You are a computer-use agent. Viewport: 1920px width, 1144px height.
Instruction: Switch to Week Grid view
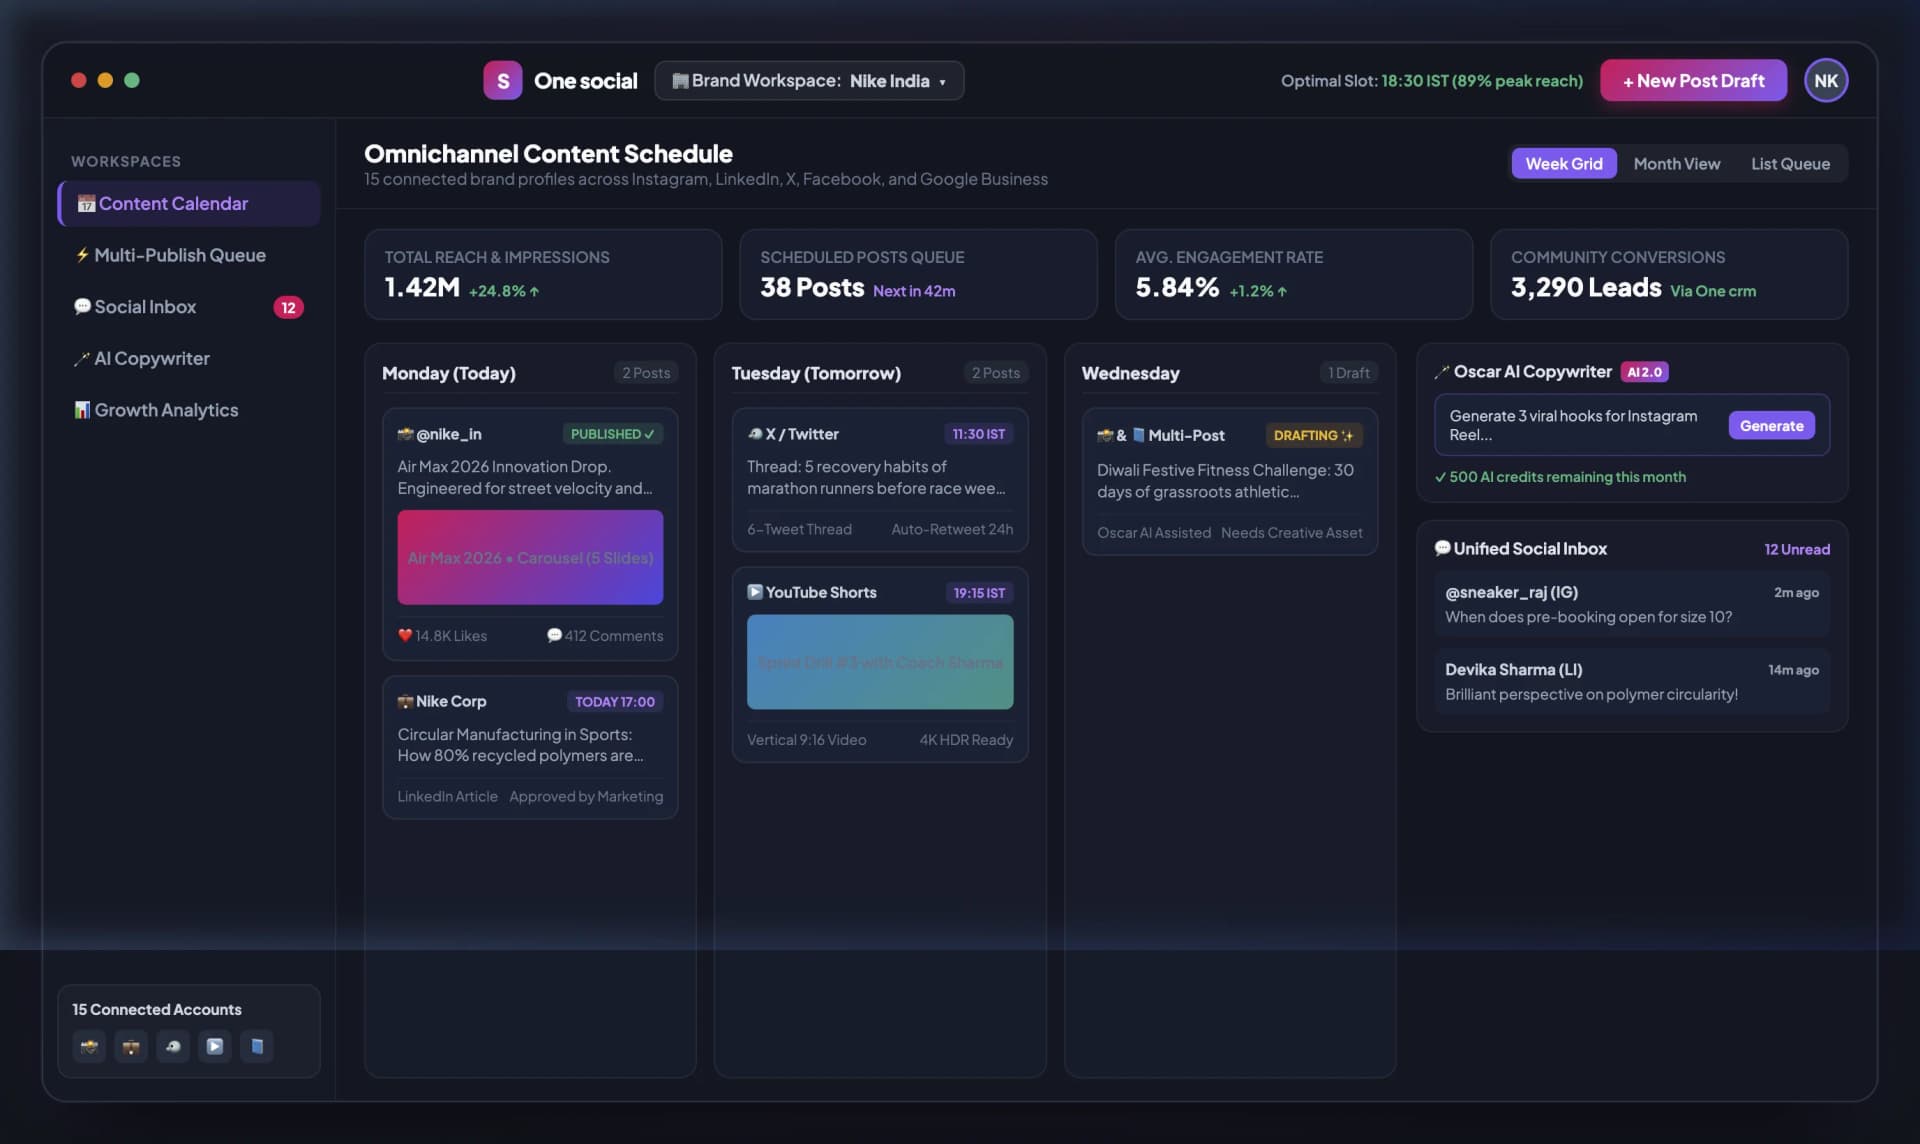1563,164
